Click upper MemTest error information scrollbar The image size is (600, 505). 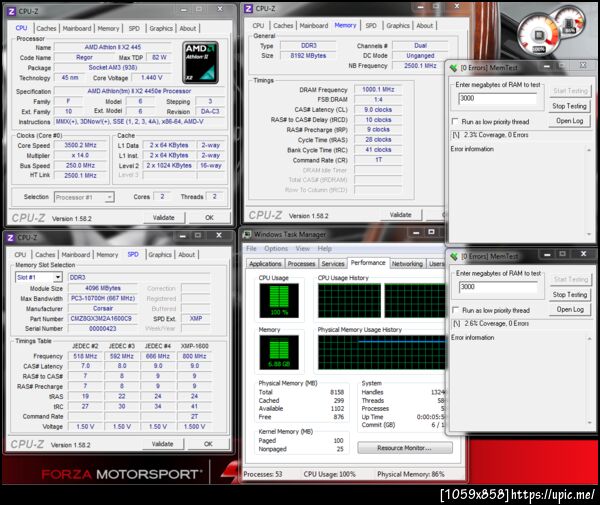(589, 192)
